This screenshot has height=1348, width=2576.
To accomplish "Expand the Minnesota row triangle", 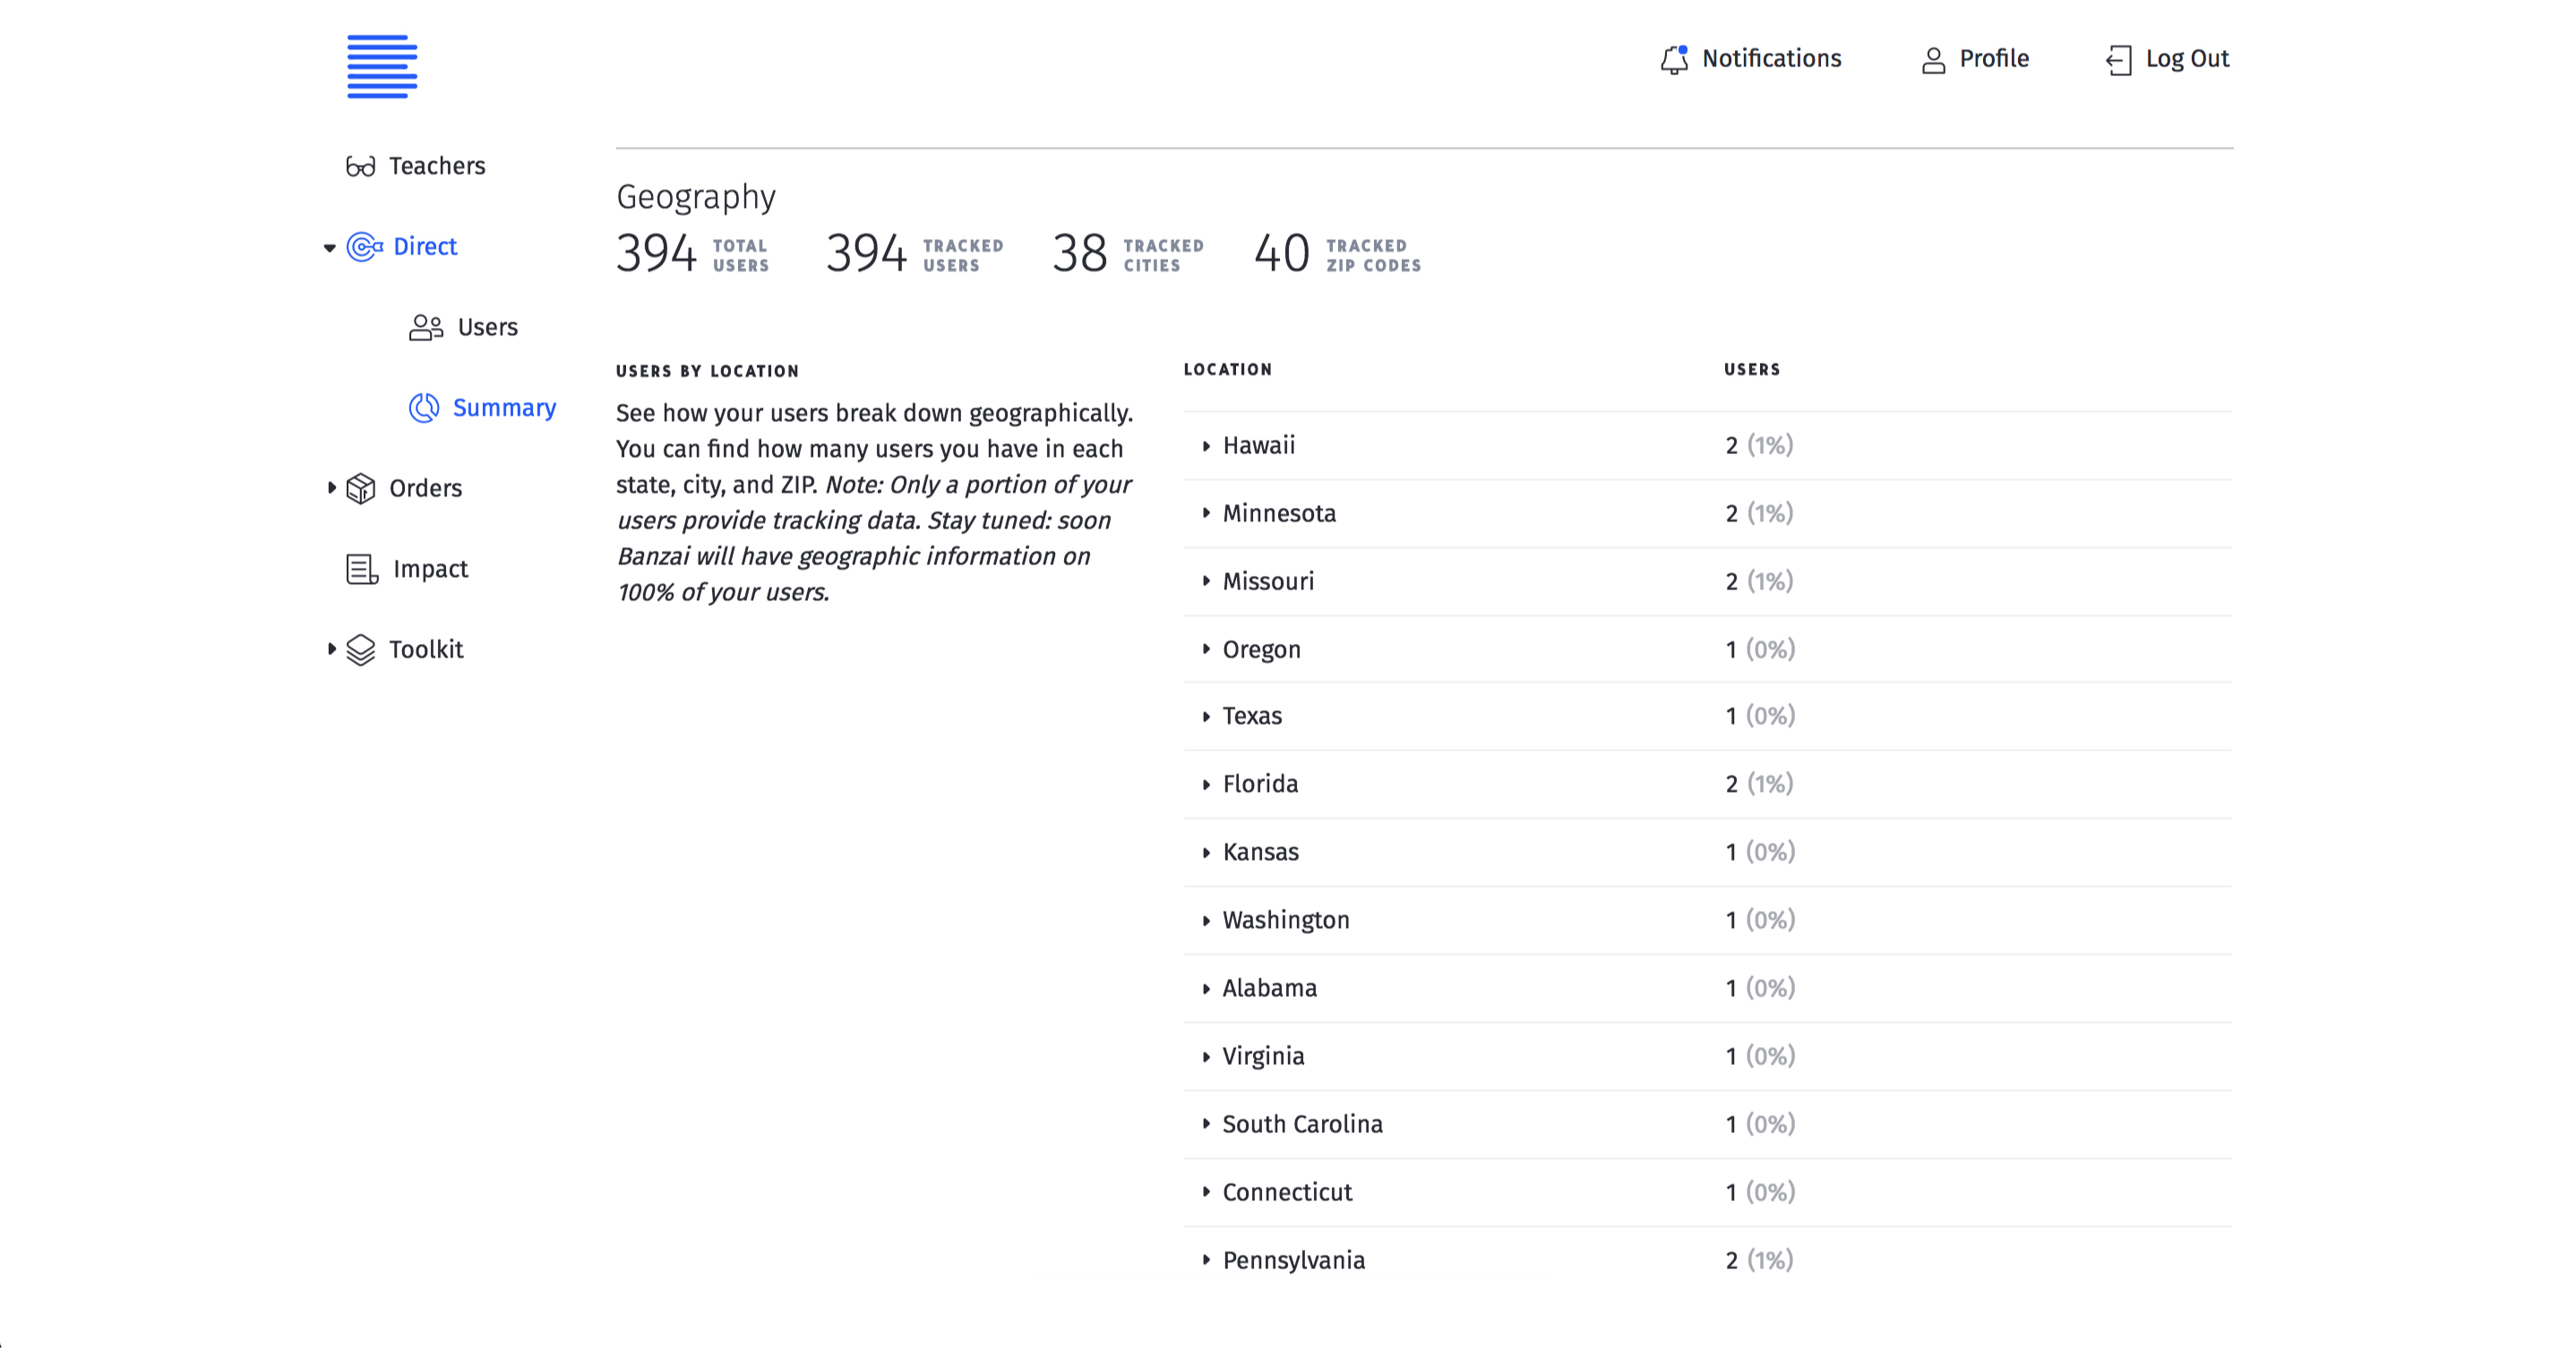I will click(x=1206, y=513).
